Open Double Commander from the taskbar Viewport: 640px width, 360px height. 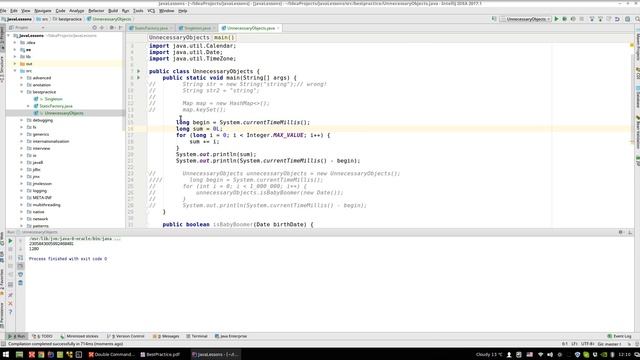click(x=111, y=355)
